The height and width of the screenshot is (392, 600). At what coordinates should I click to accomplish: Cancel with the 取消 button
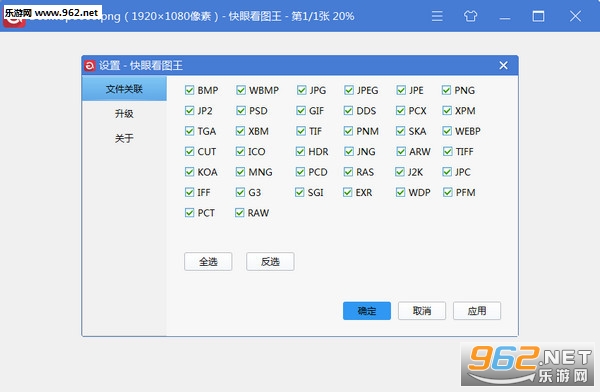click(422, 310)
